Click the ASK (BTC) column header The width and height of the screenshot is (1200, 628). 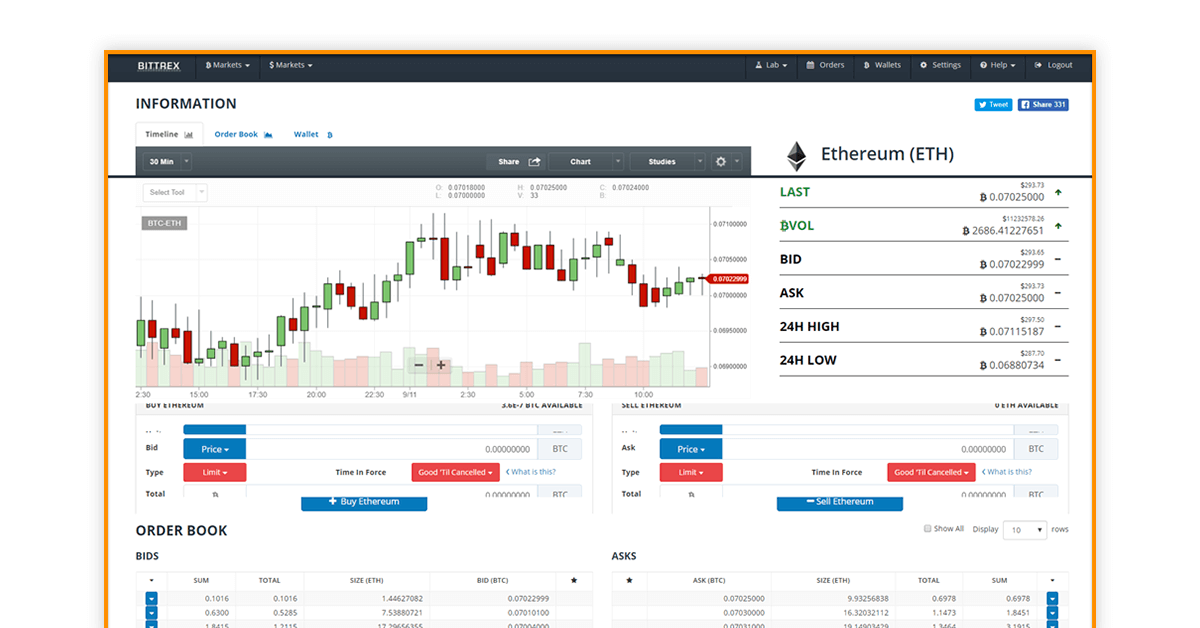[x=709, y=580]
